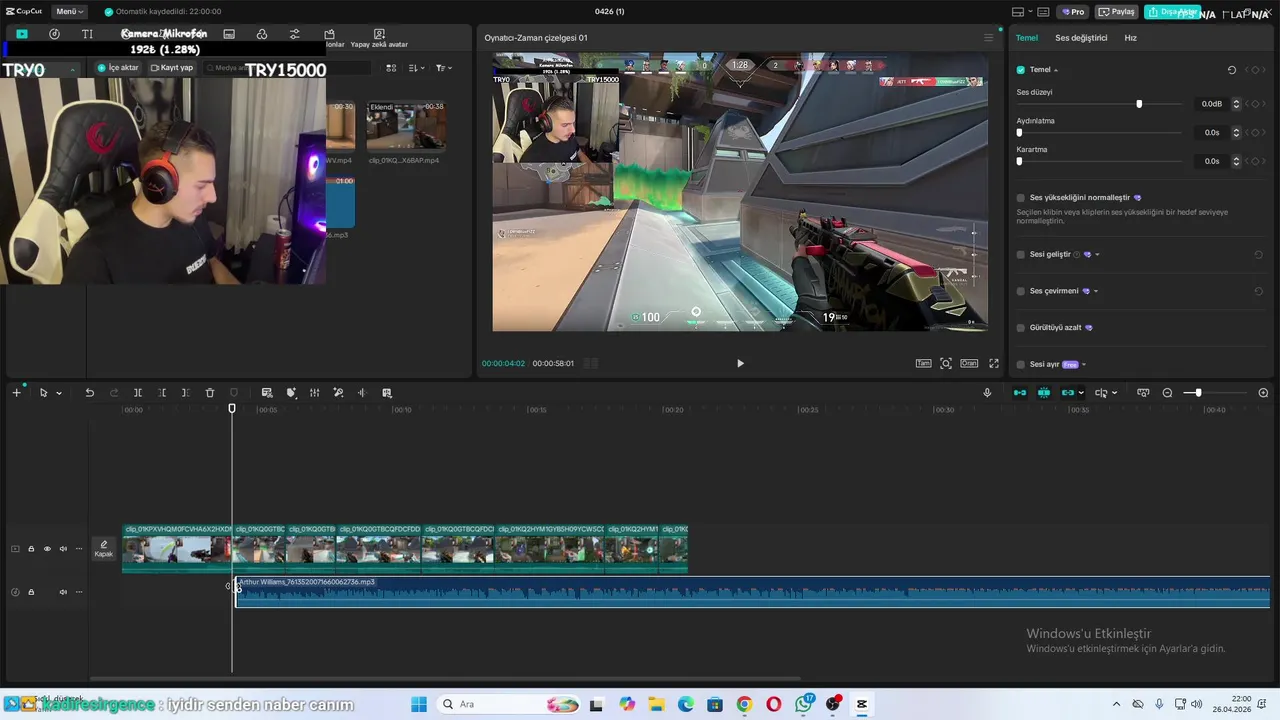
Task: Click the Ses düzeyi 0.0dB stepper
Action: 1236,104
